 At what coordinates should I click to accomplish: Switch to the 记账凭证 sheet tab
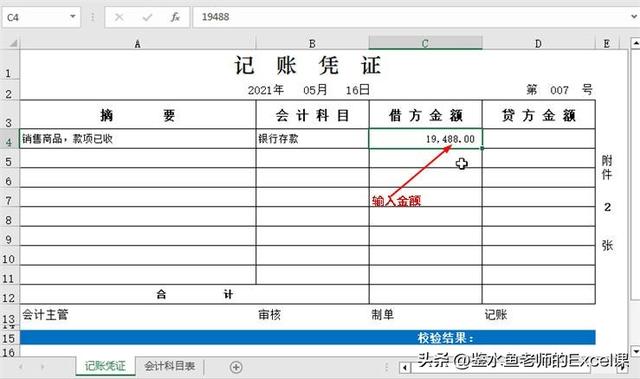pos(105,366)
